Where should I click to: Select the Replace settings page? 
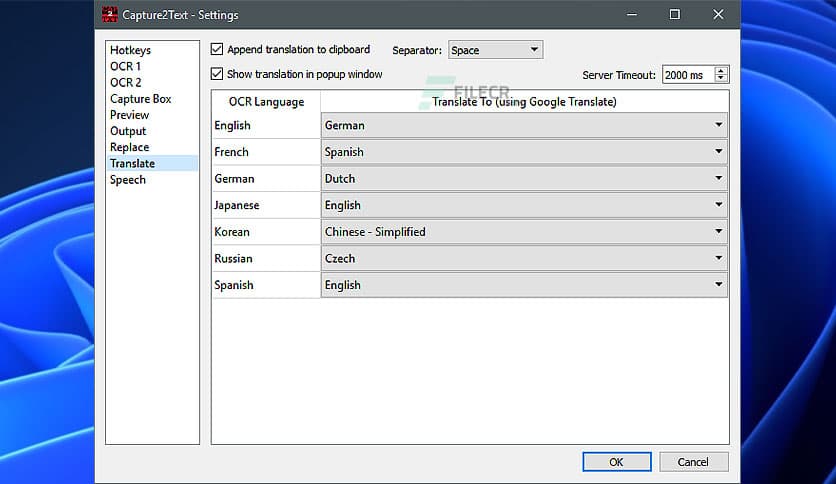(129, 147)
